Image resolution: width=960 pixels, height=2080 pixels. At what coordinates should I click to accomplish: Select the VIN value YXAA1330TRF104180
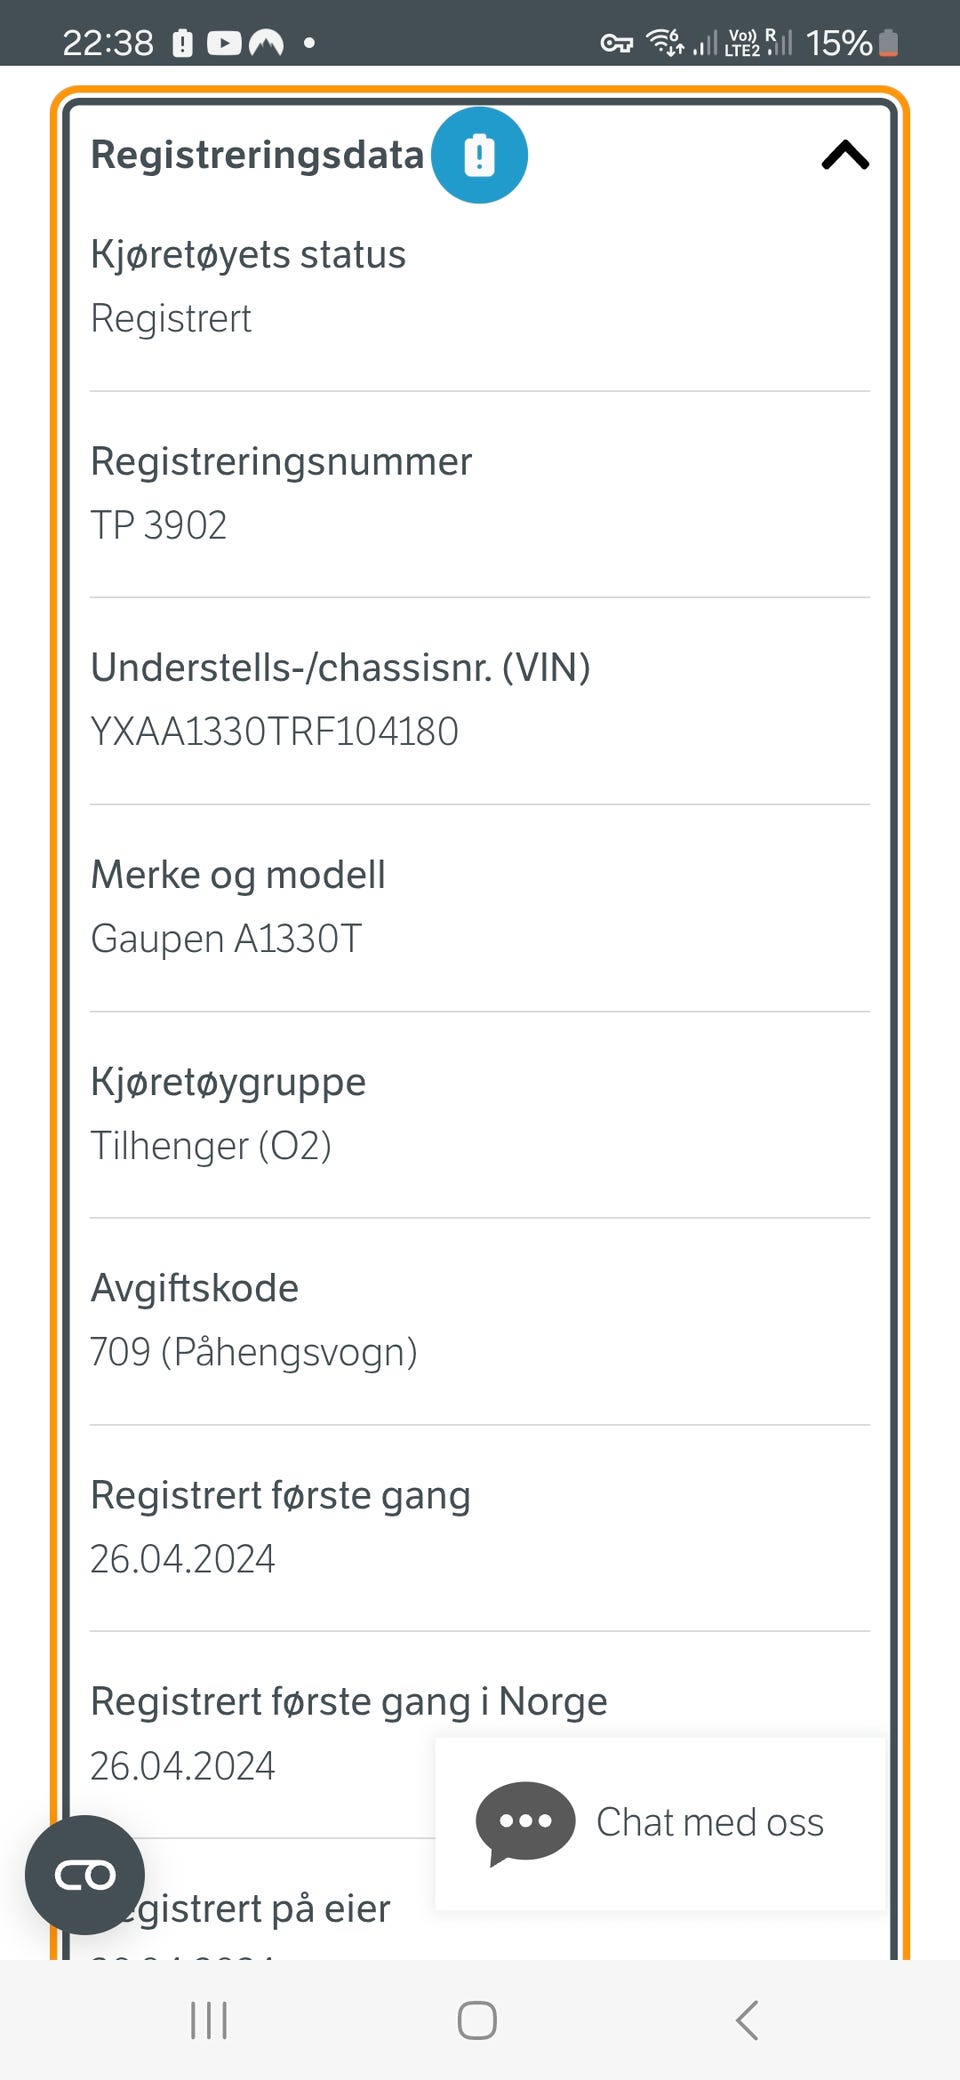[x=274, y=731]
